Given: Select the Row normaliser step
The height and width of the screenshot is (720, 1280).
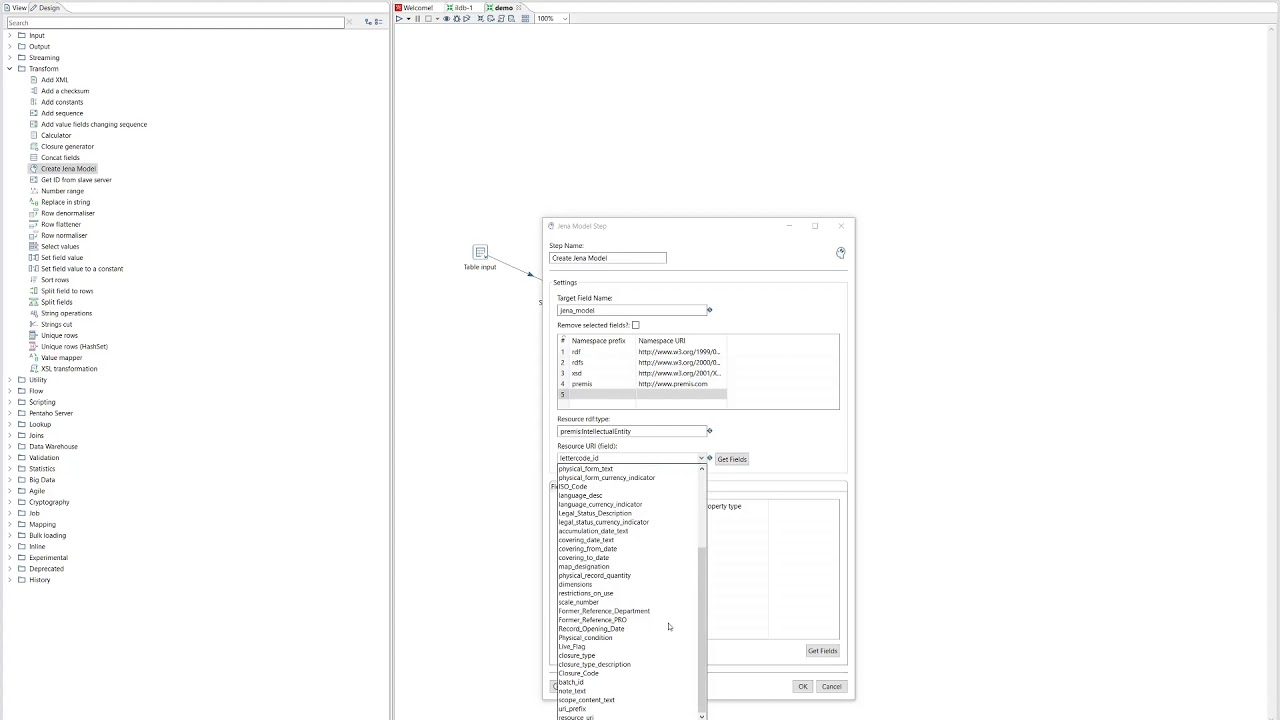Looking at the screenshot, I should pos(64,236).
